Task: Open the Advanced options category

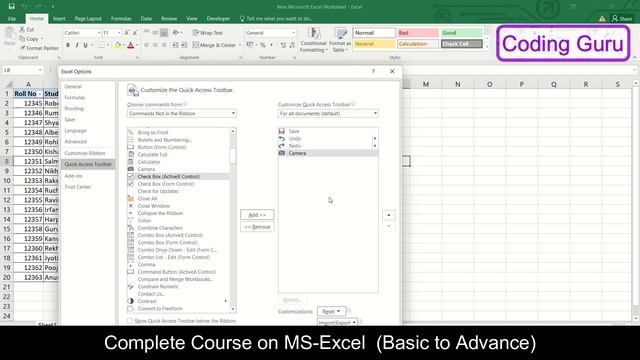Action: 76,142
